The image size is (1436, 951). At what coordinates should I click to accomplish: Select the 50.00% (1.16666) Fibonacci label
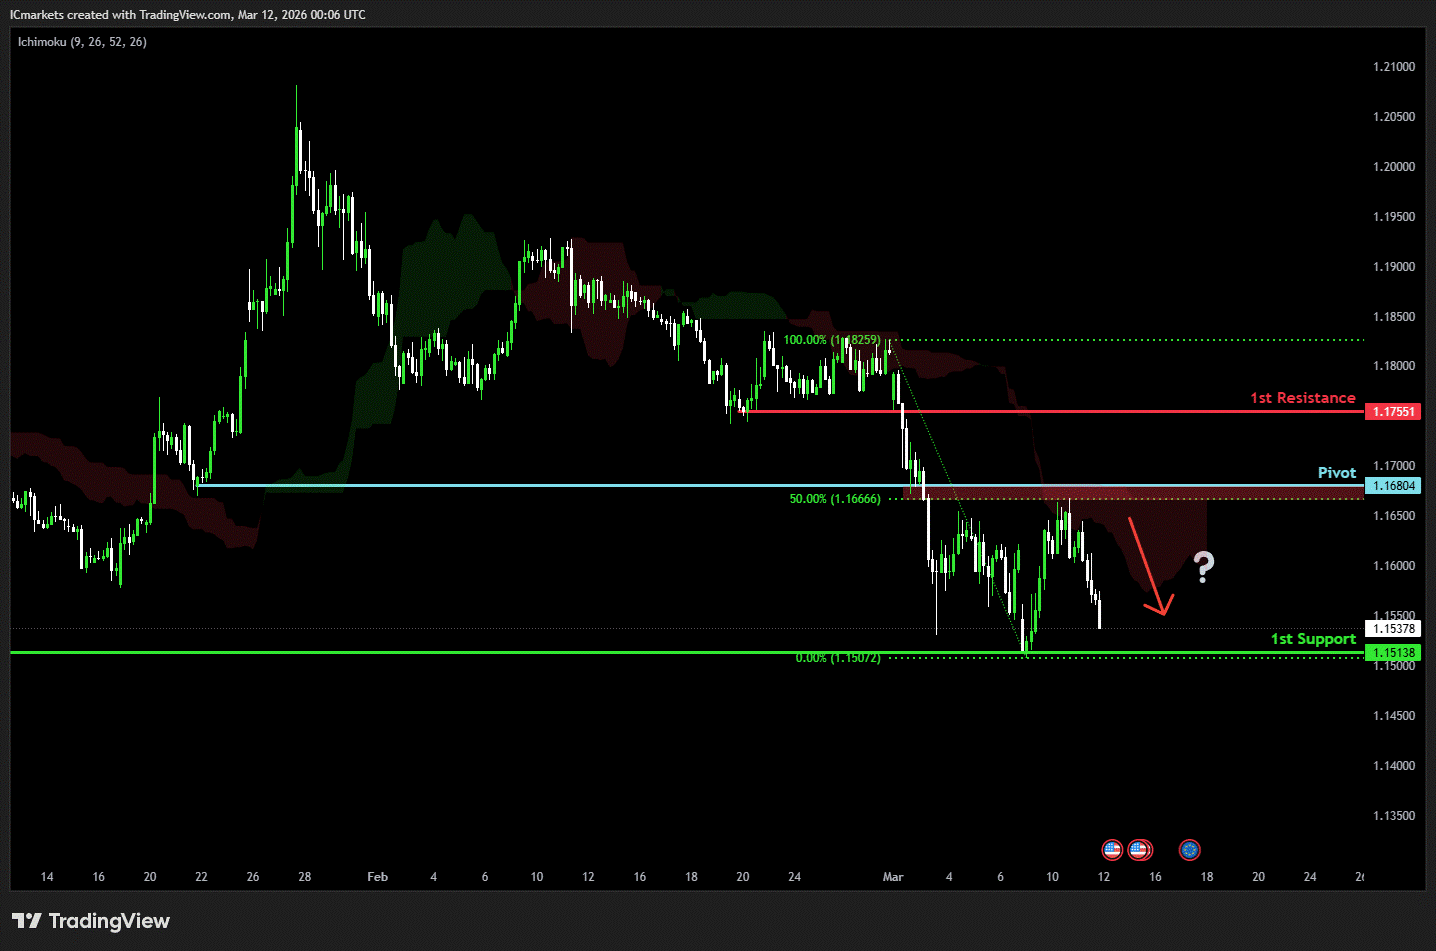point(835,499)
